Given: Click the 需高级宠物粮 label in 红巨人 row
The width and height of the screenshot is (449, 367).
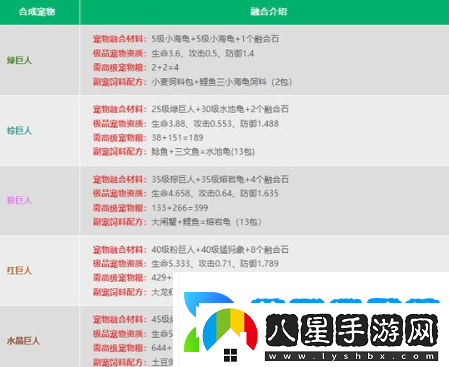Looking at the screenshot, I should coord(119,278).
